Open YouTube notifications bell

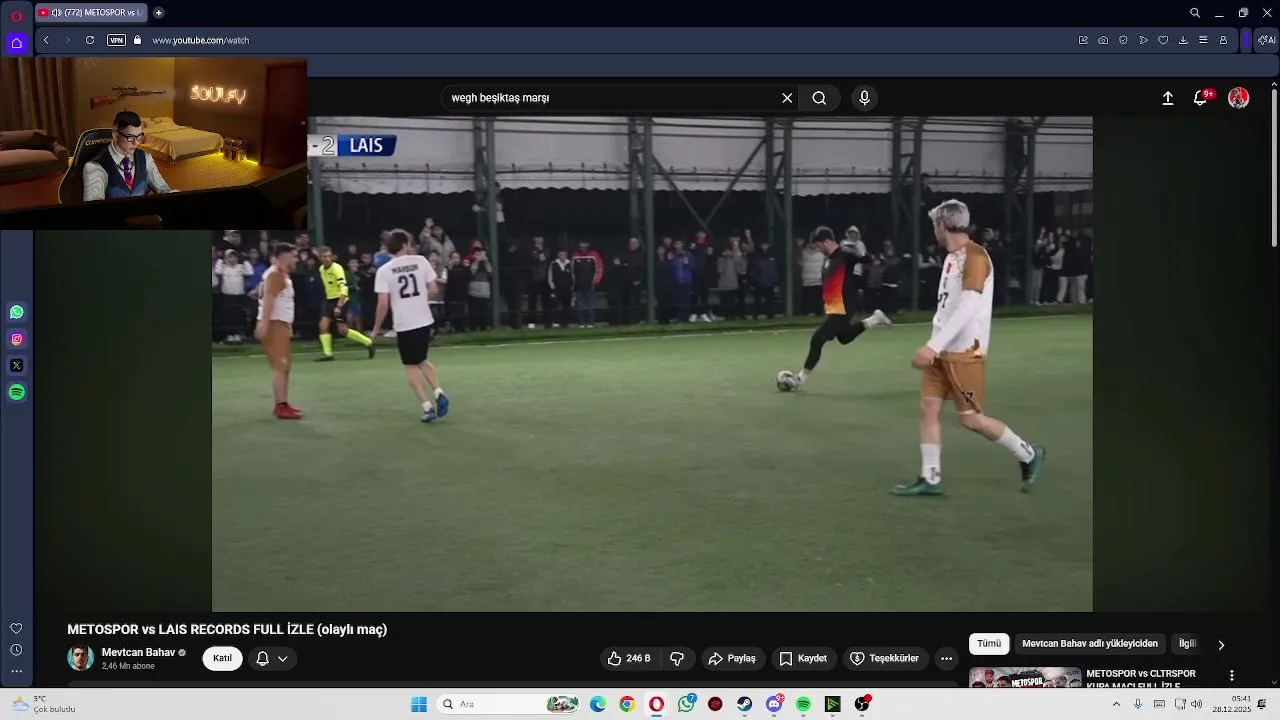coord(1201,98)
